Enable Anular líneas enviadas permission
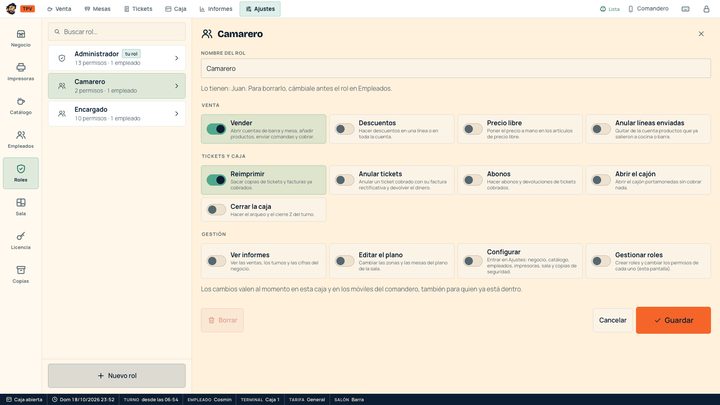 click(x=601, y=129)
